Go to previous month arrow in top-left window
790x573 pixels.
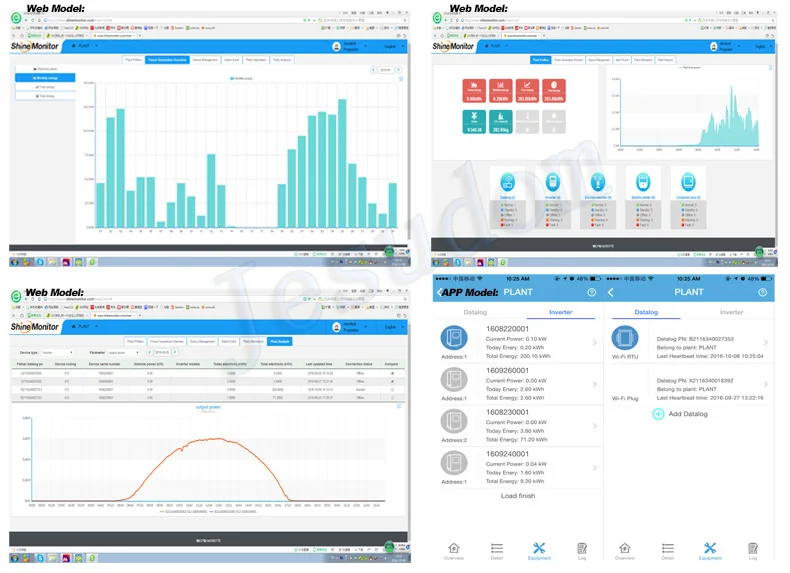373,70
